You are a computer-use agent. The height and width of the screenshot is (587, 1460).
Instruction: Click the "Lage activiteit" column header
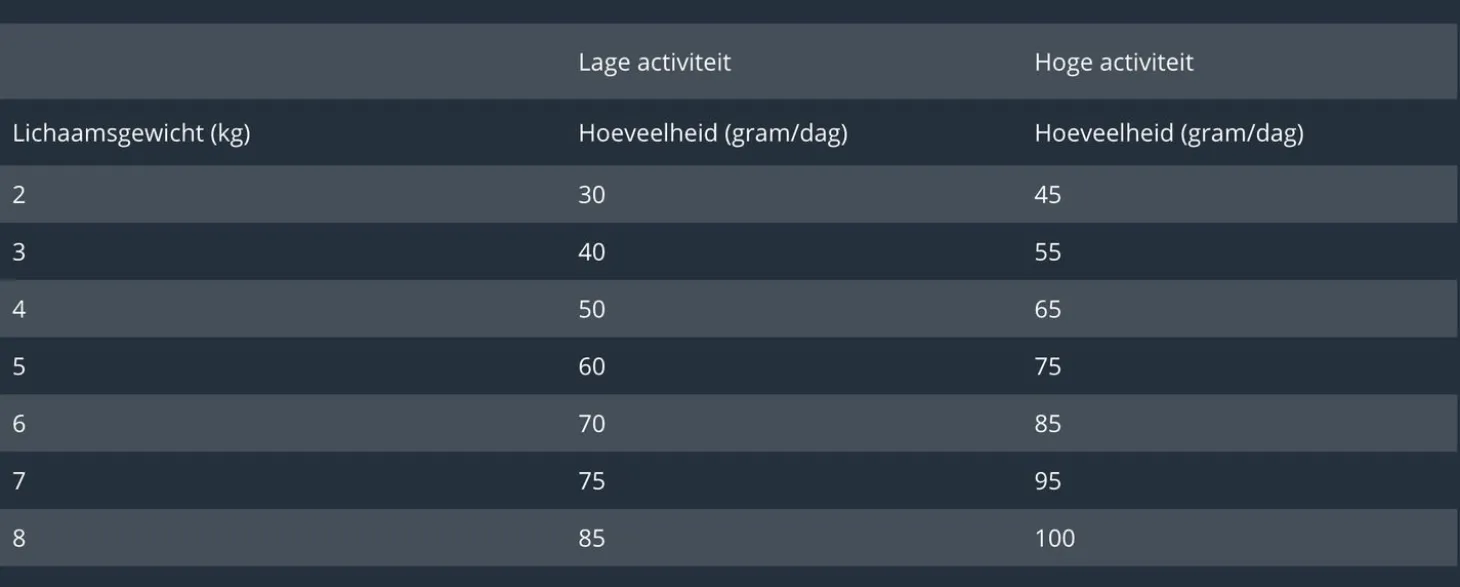(x=654, y=62)
